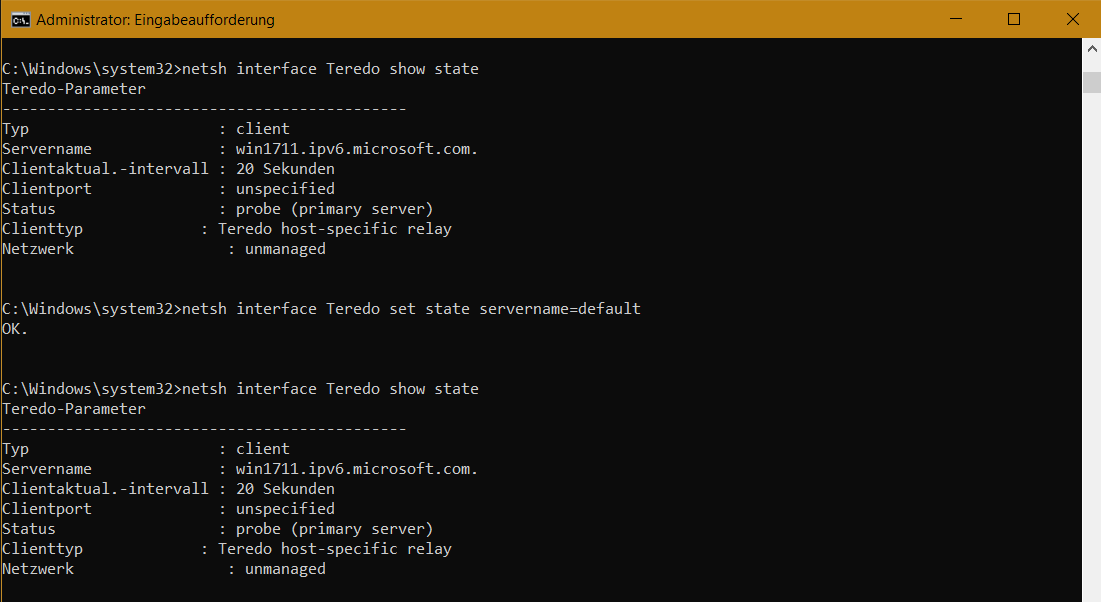Click the vertical scrollbar thumb

(1092, 81)
